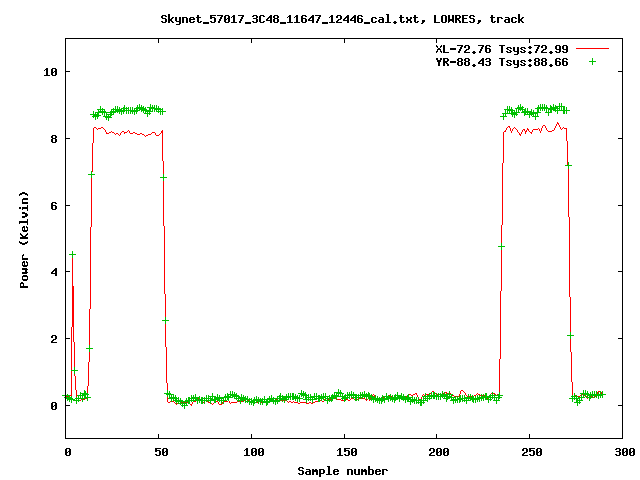Click the y-axis tick label 10
This screenshot has width=640, height=480.
click(51, 72)
